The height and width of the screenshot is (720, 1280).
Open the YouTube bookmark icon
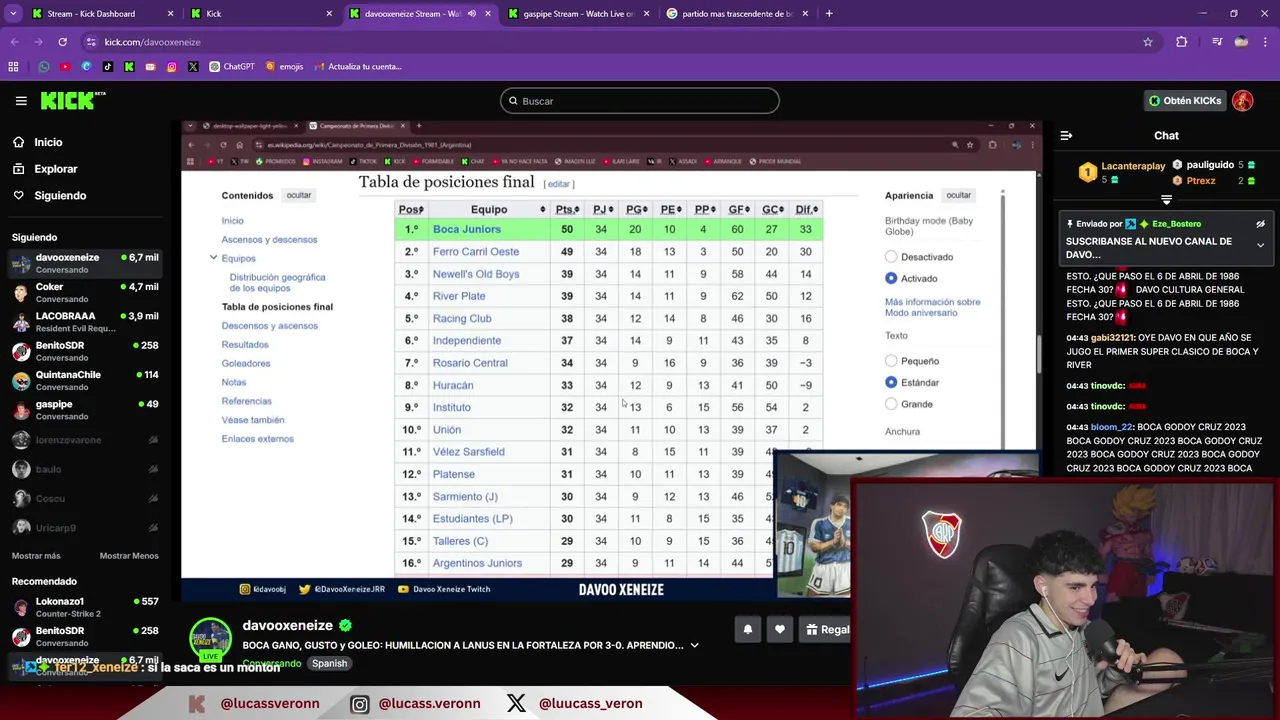pyautogui.click(x=65, y=67)
